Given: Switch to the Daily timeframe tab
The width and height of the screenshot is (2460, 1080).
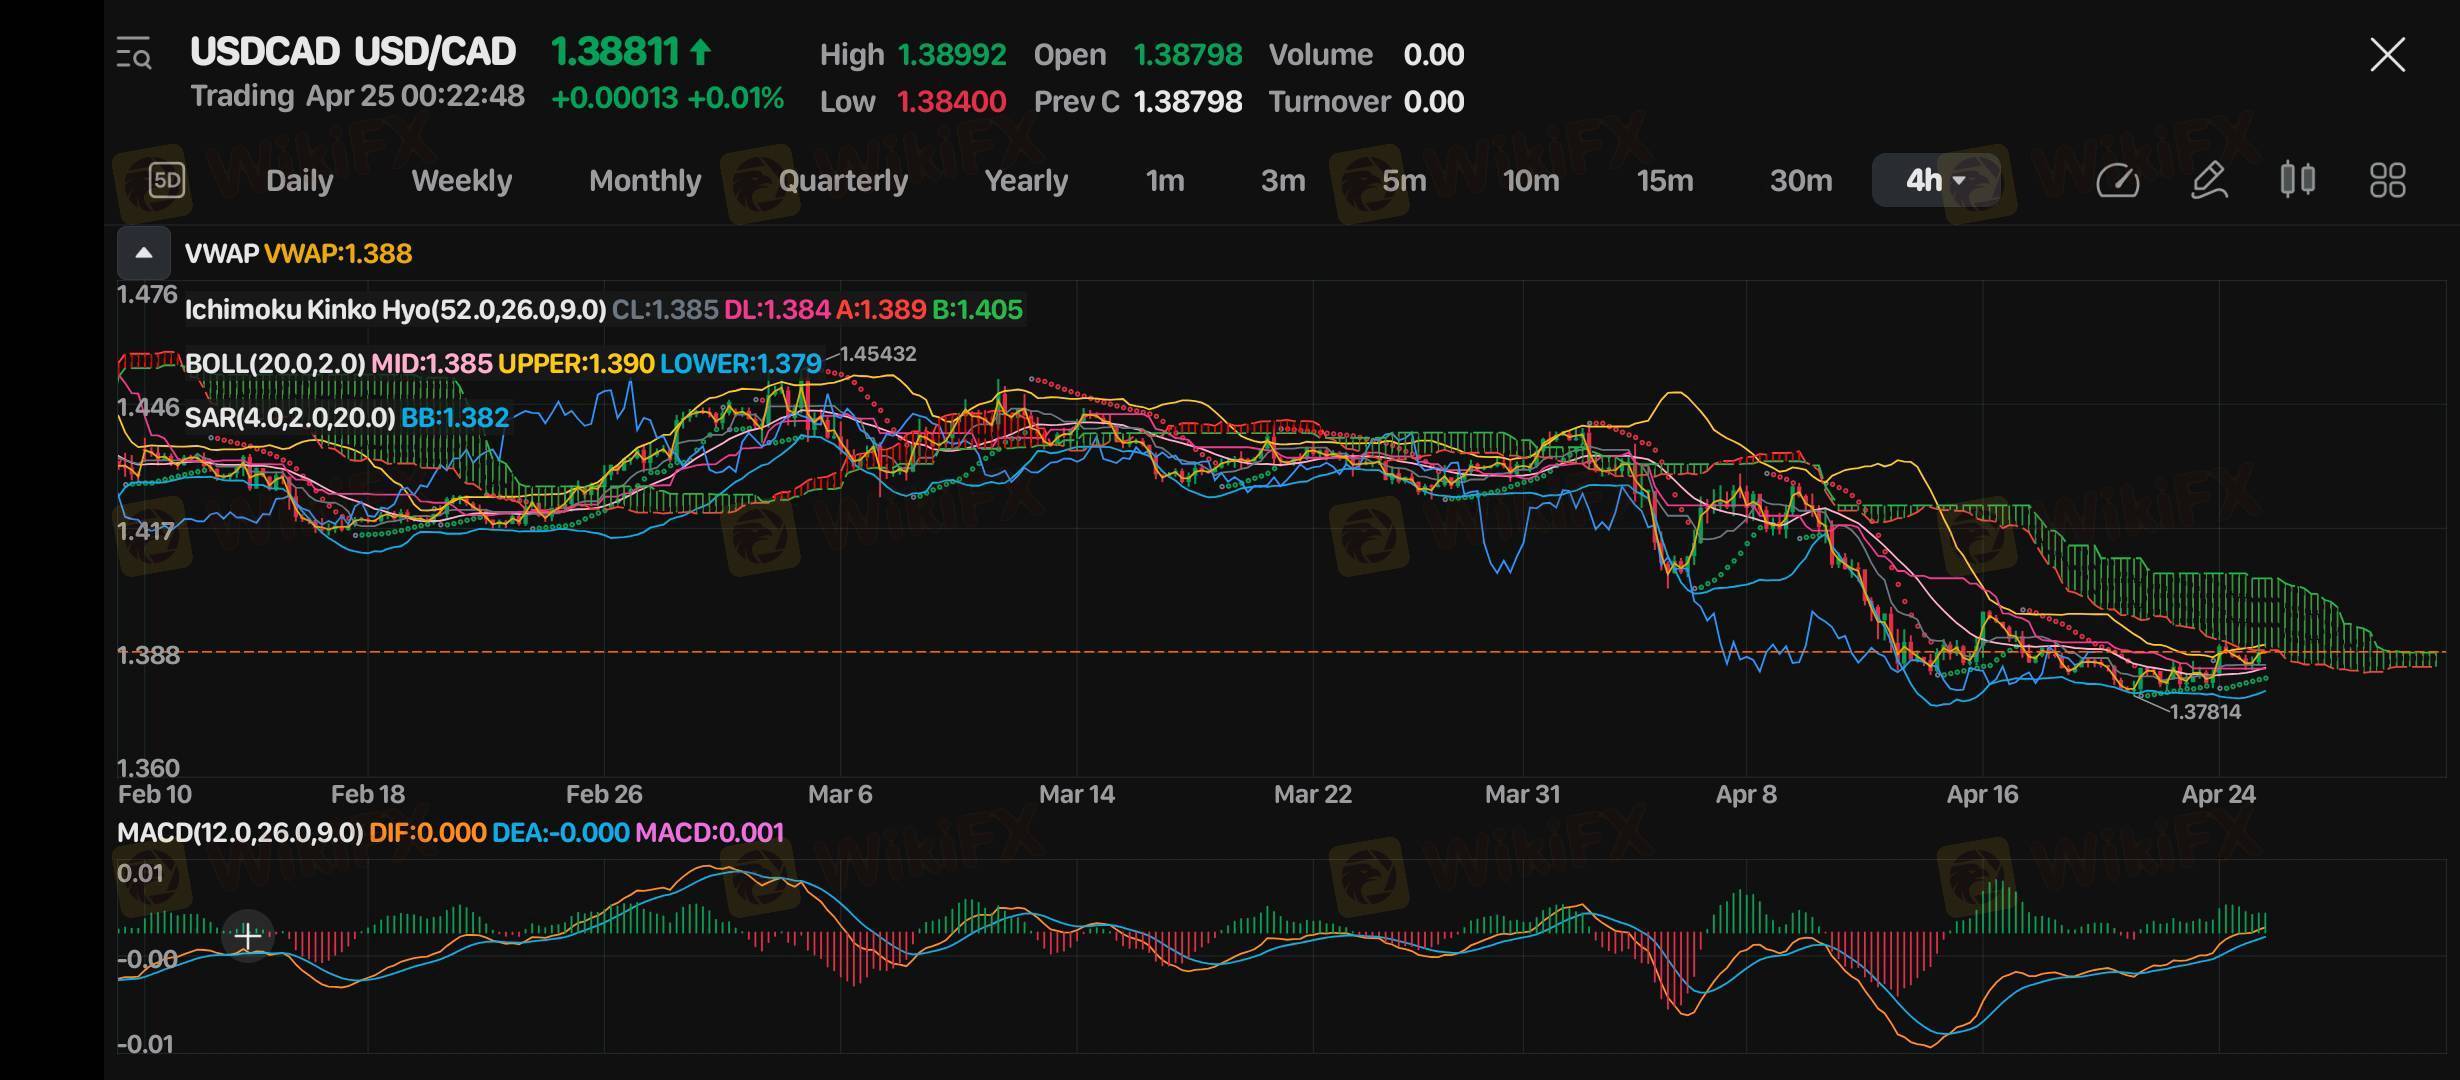Looking at the screenshot, I should pyautogui.click(x=299, y=181).
